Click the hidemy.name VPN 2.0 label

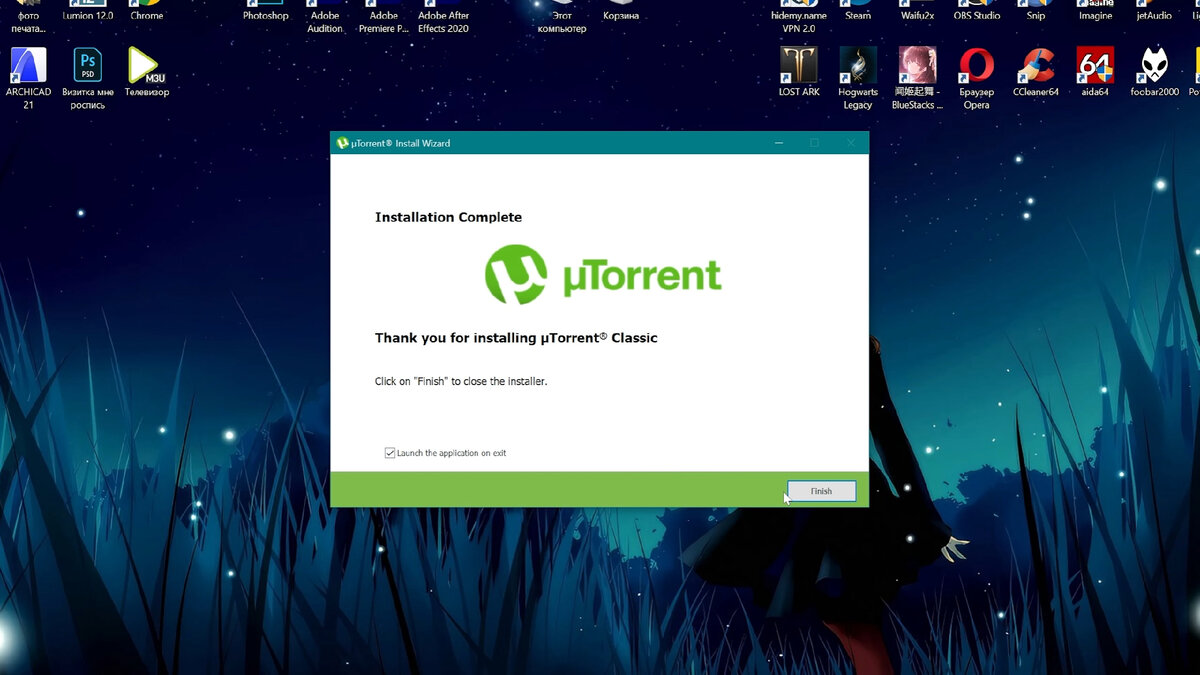pos(799,22)
